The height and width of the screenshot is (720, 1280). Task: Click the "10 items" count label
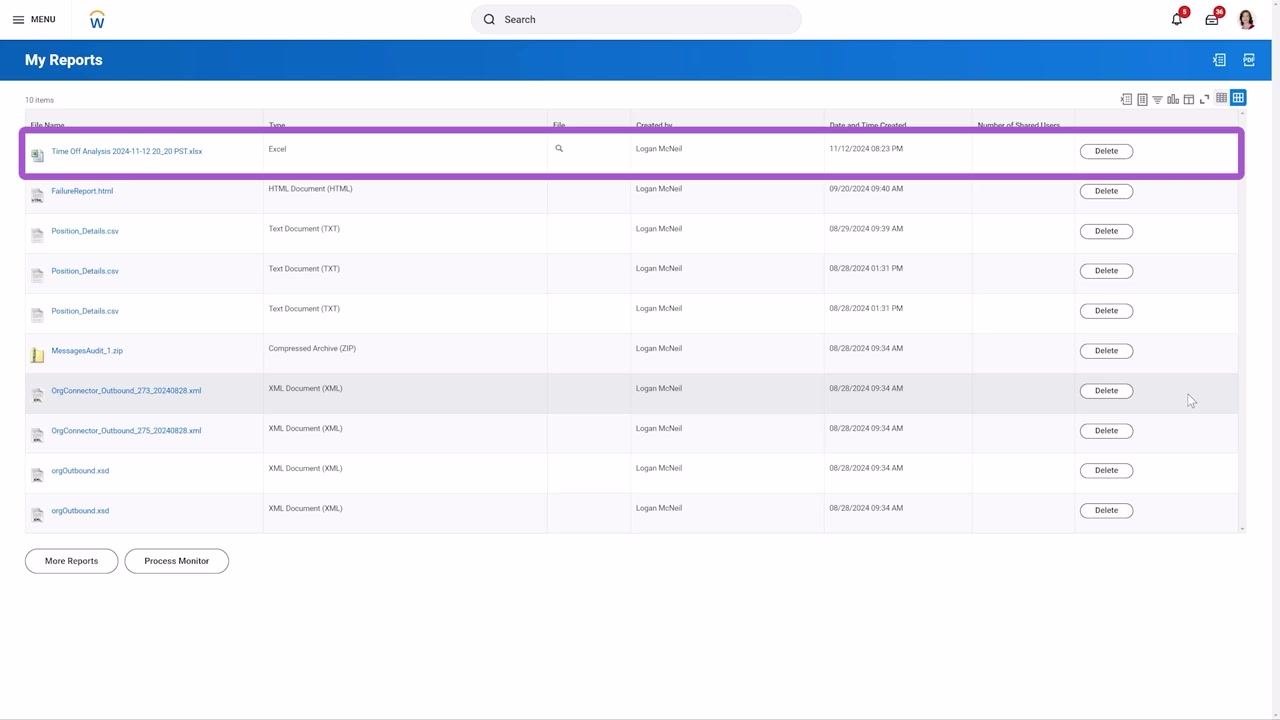[x=40, y=100]
